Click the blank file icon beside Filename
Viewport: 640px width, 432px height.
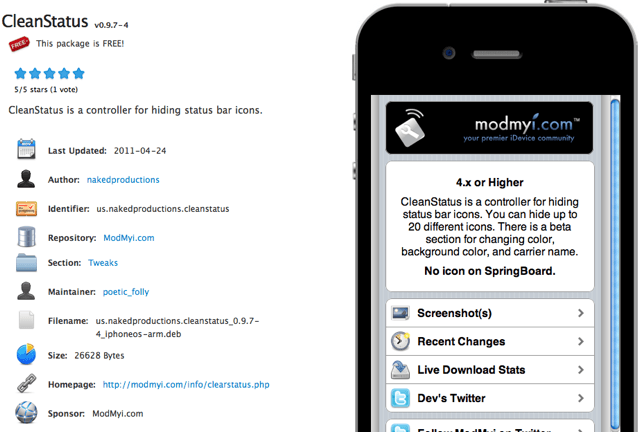click(x=26, y=320)
